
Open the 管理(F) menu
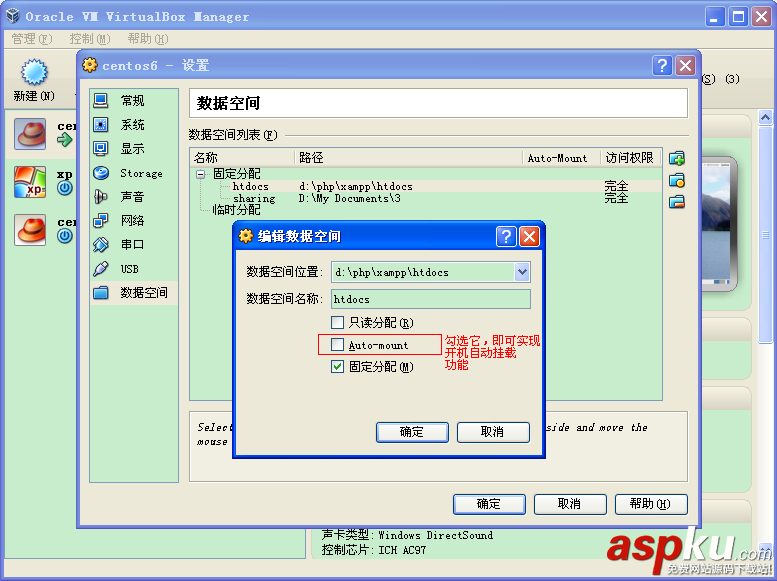32,39
